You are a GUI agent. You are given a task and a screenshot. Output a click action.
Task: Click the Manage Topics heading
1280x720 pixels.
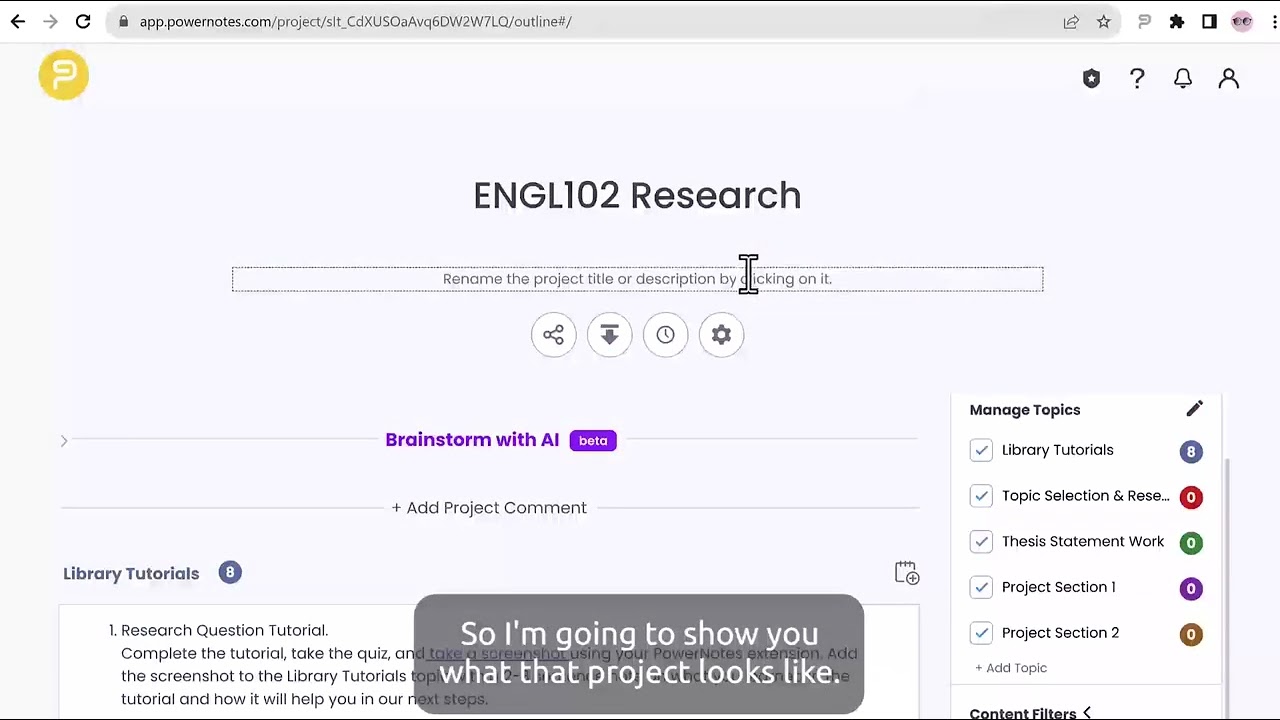point(1025,410)
